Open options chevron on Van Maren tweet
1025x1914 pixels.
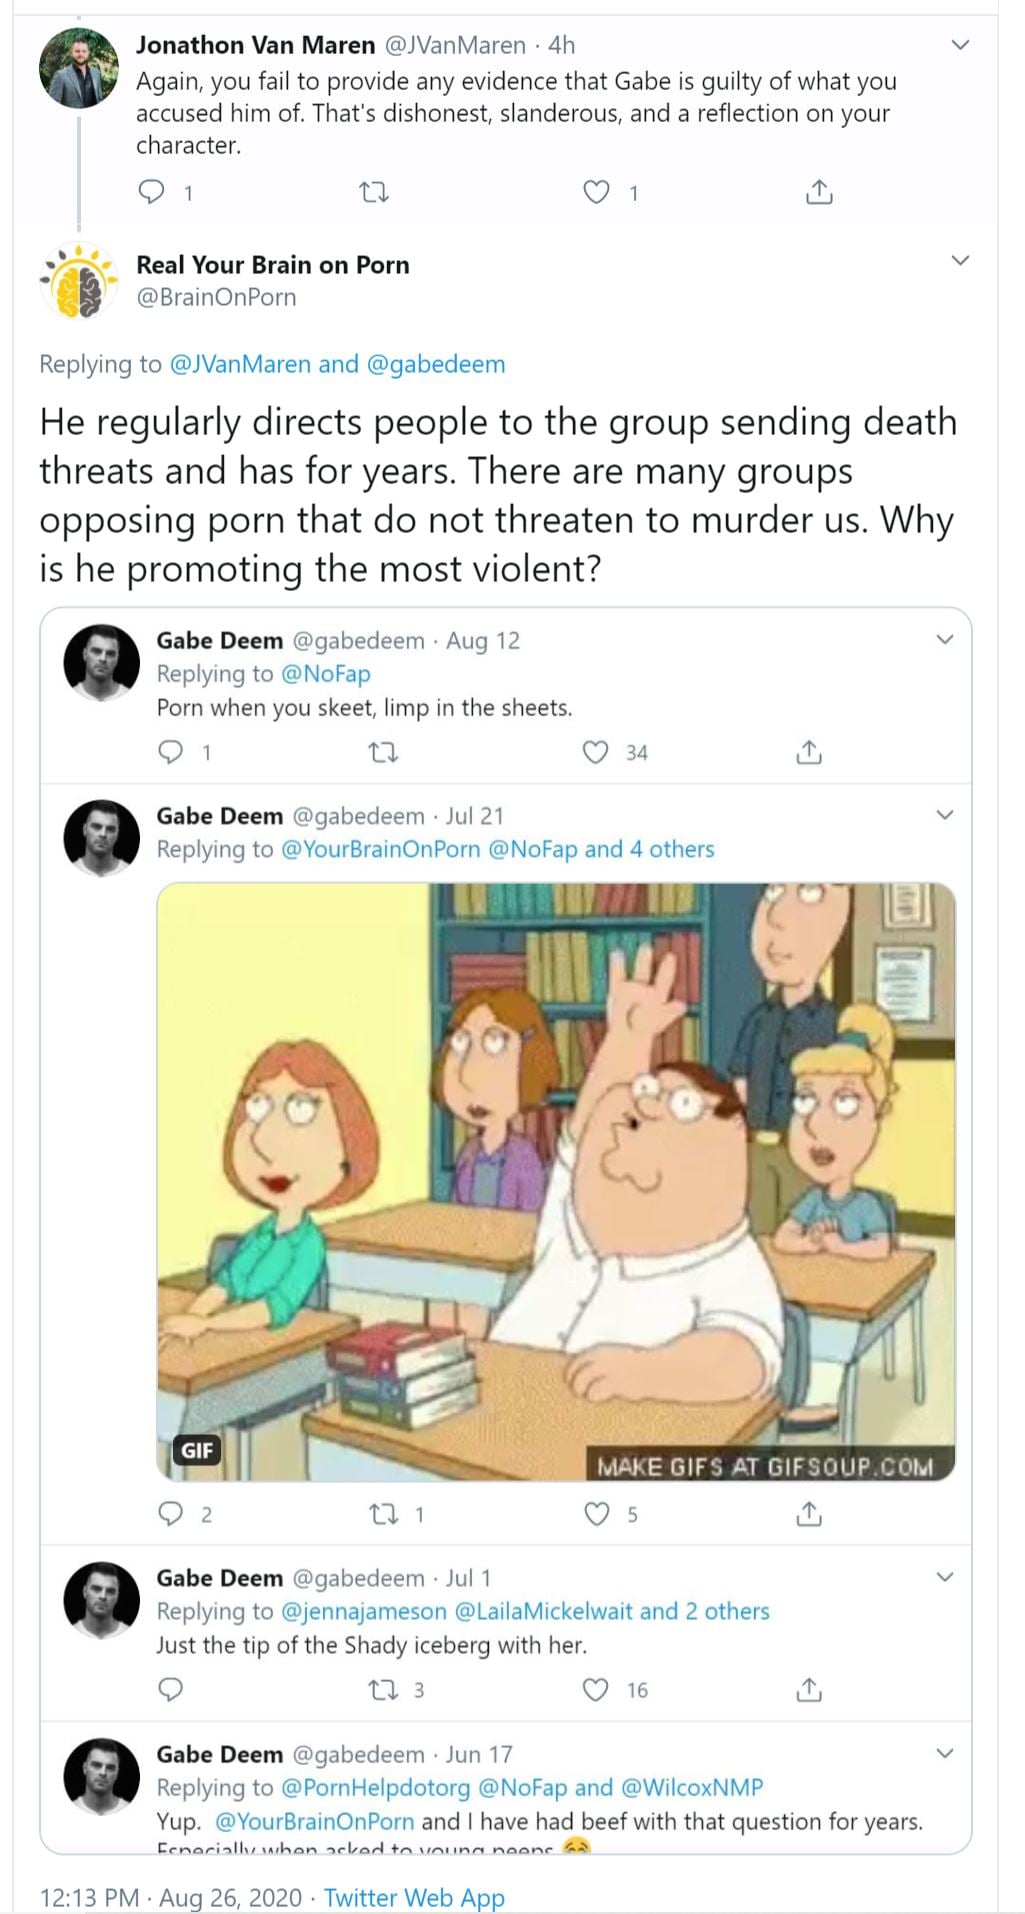(960, 45)
